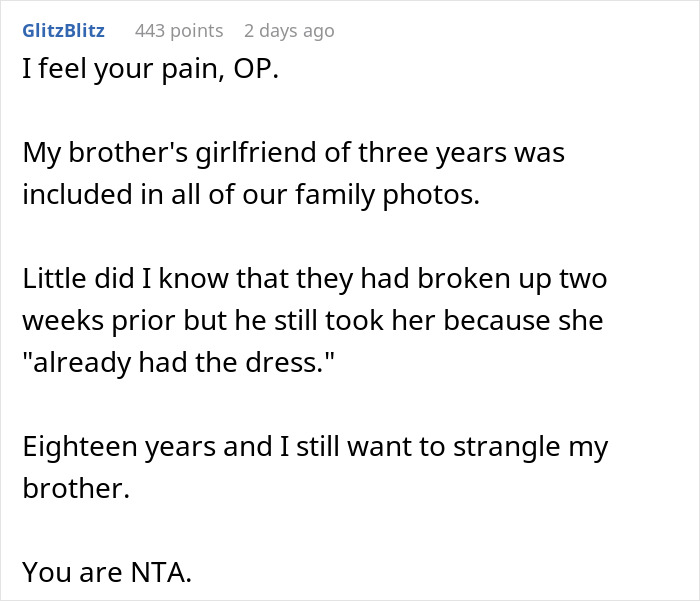This screenshot has height=601, width=700.
Task: Click the 443 points score
Action: tap(179, 31)
